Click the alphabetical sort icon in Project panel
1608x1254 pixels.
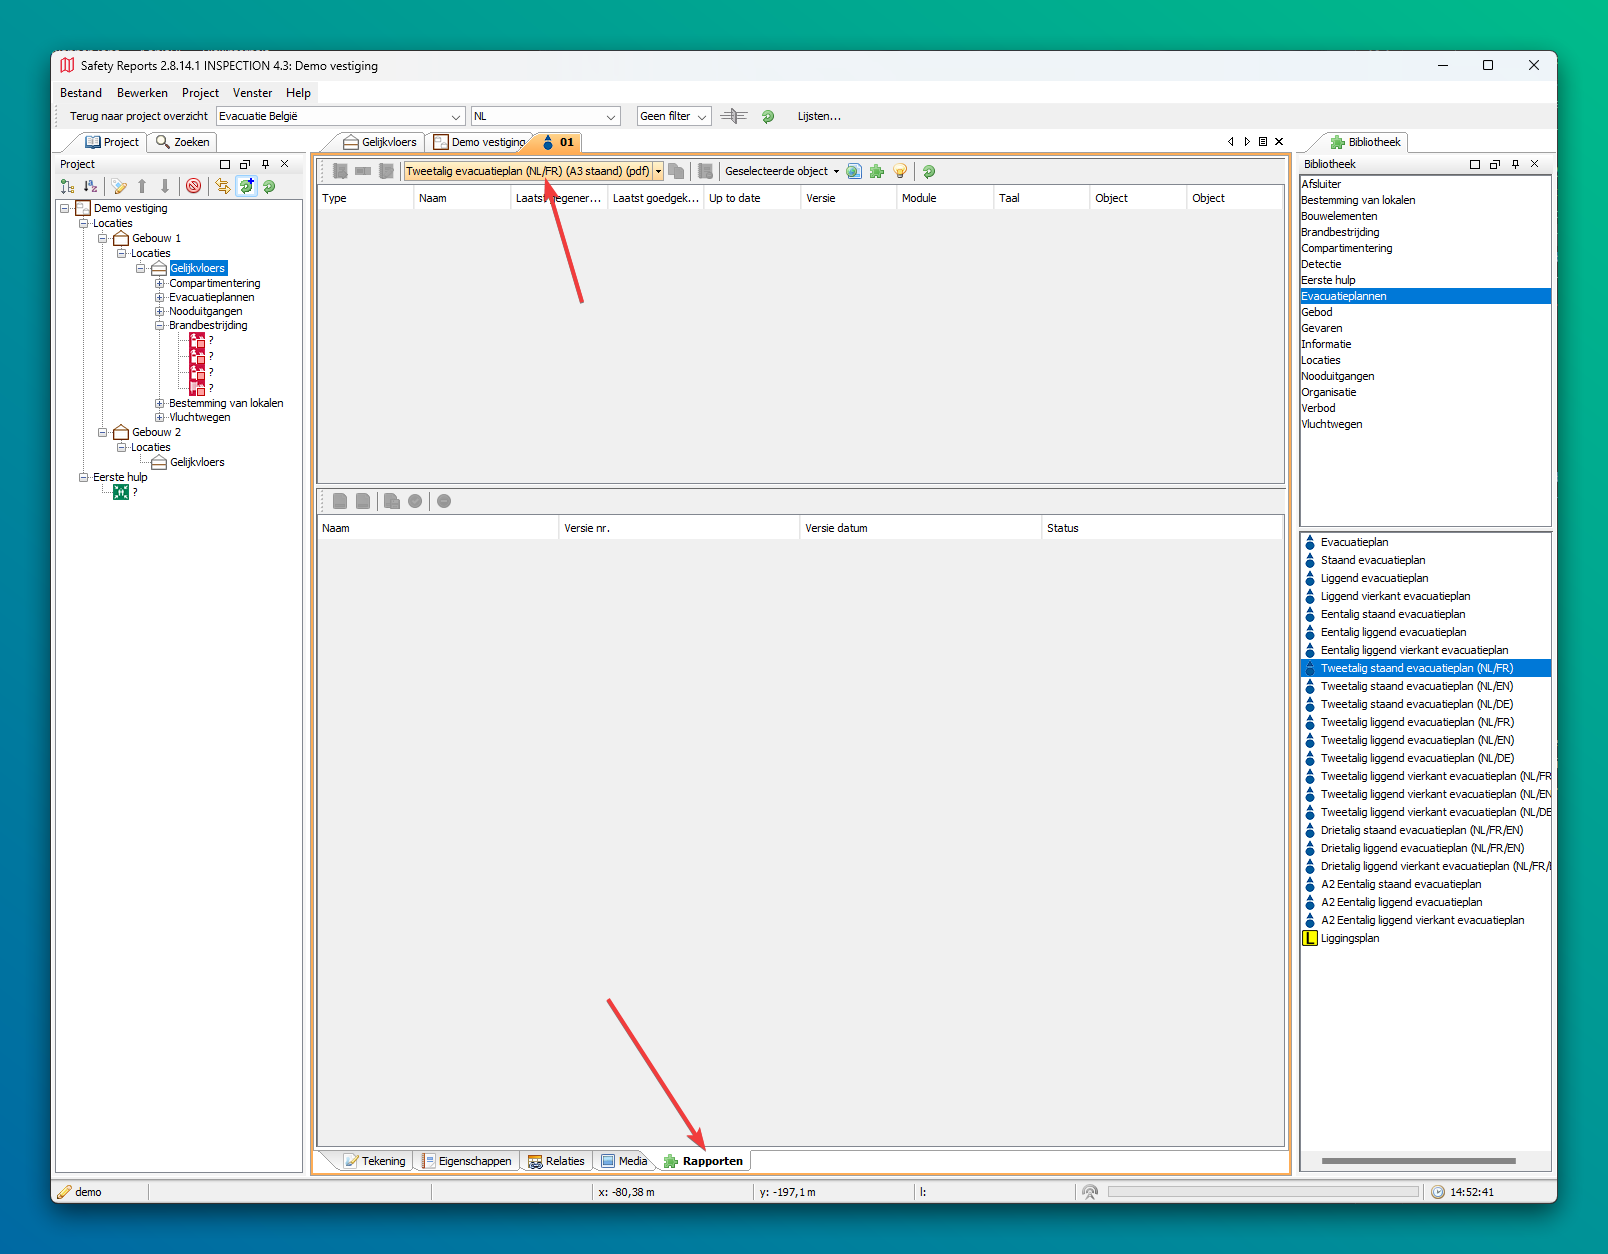91,186
